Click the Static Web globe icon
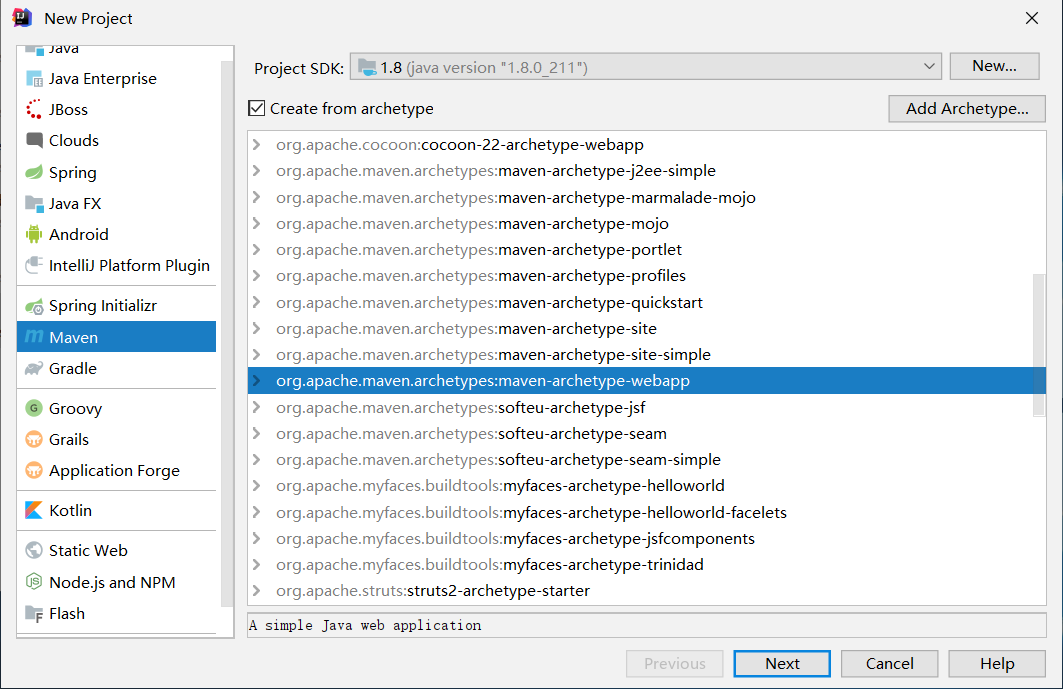 click(34, 550)
